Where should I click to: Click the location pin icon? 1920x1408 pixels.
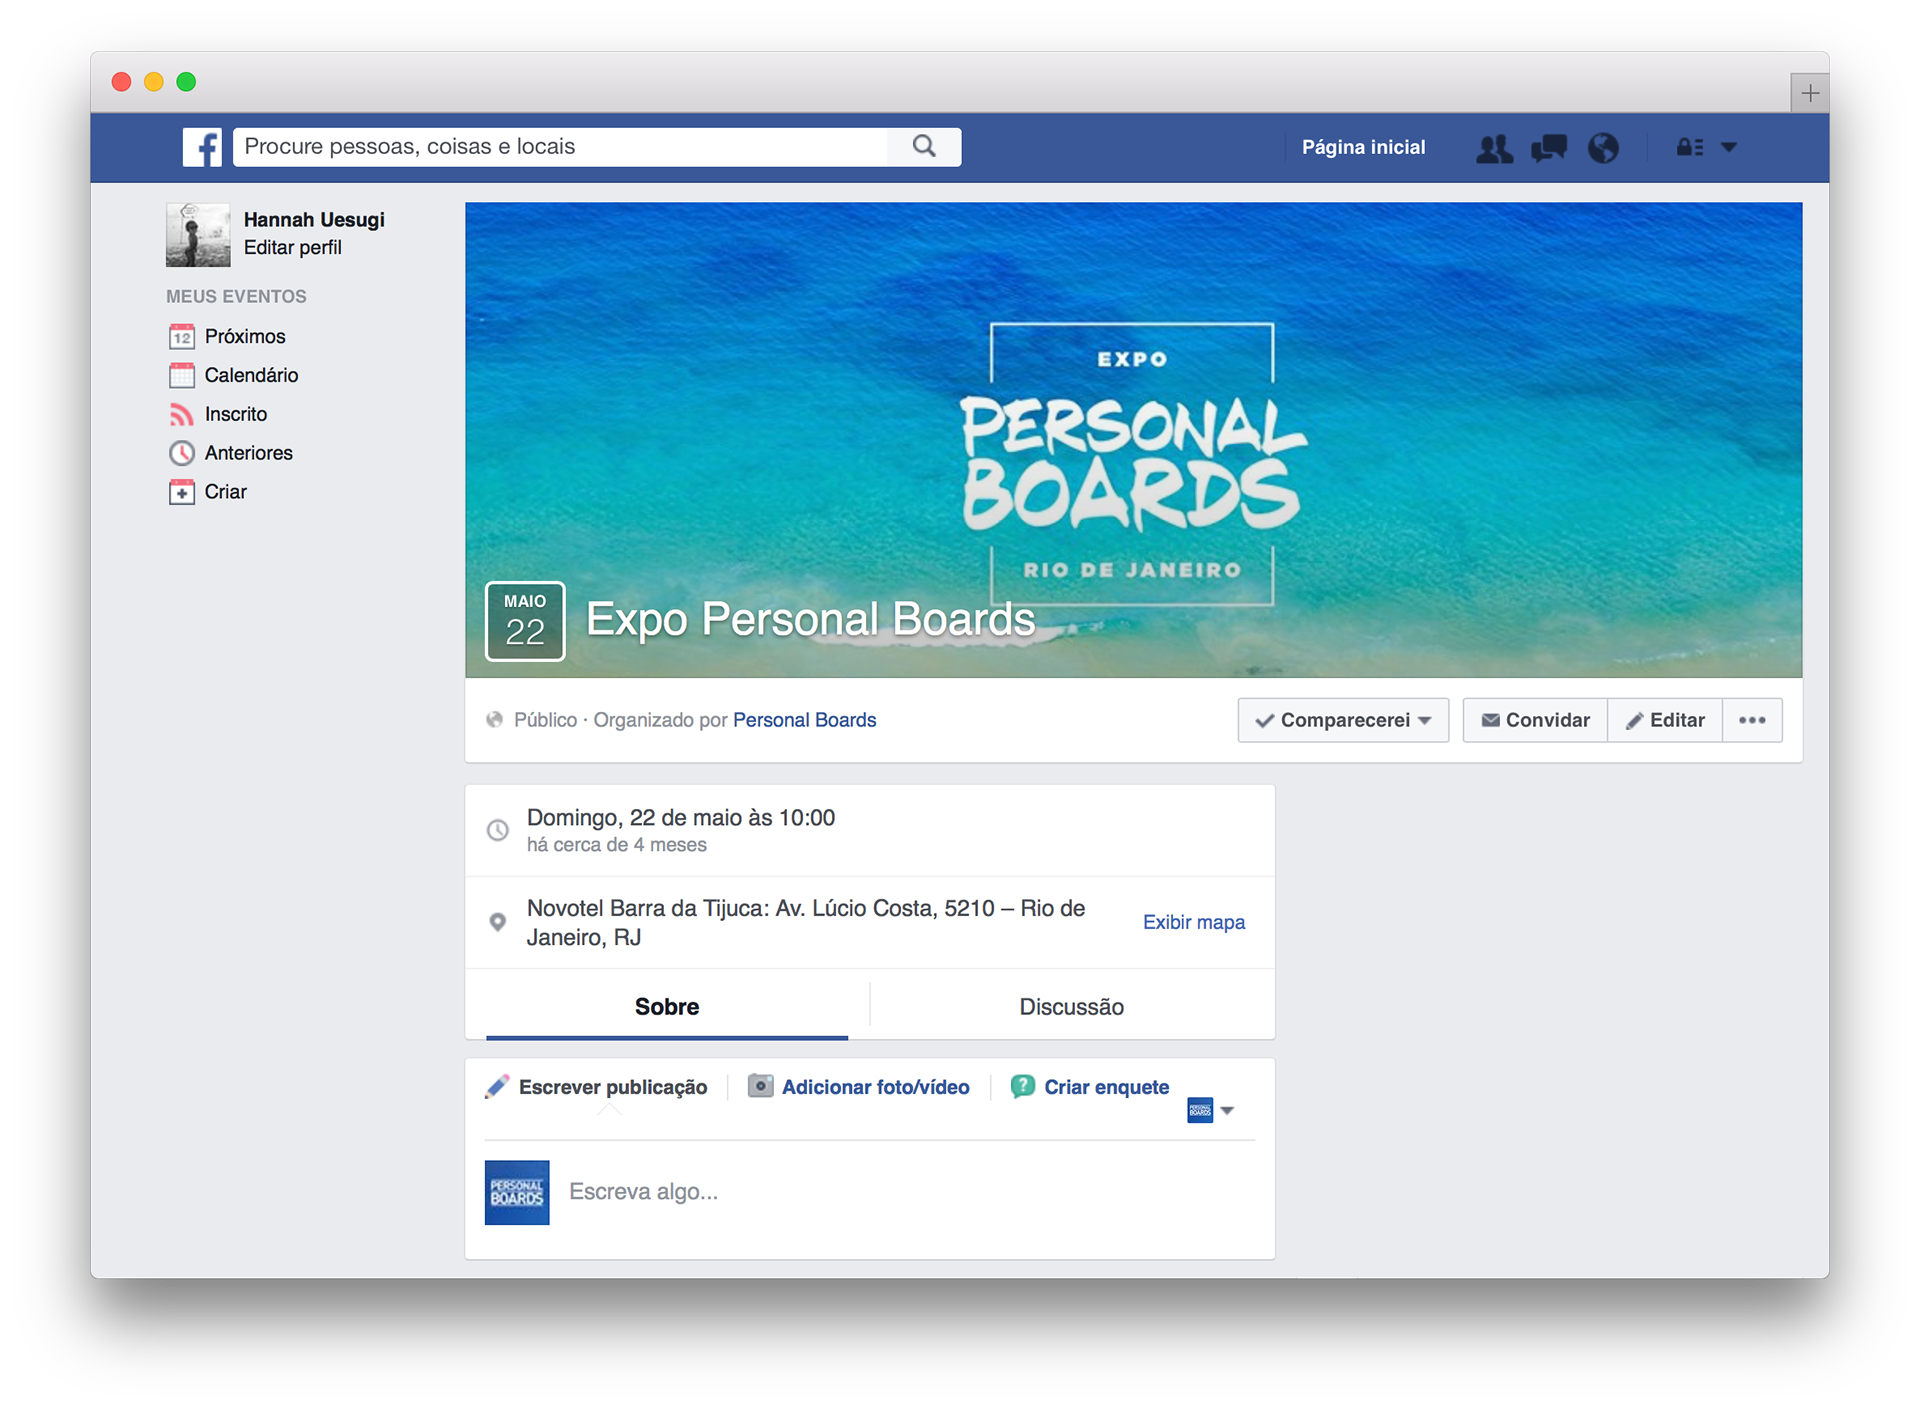coord(497,922)
